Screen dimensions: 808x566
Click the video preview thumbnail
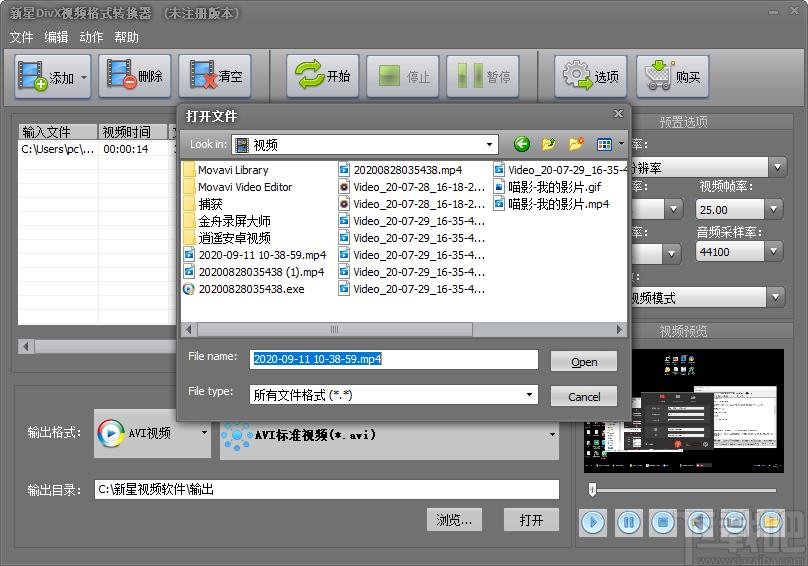click(683, 411)
